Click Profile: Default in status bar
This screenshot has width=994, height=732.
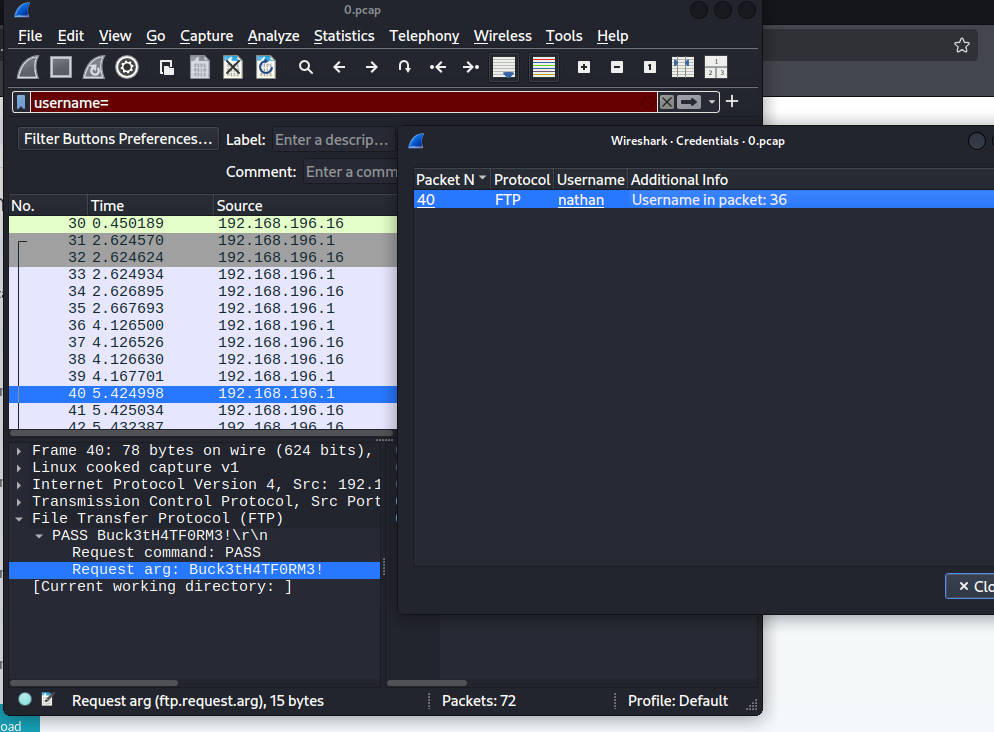tap(678, 701)
